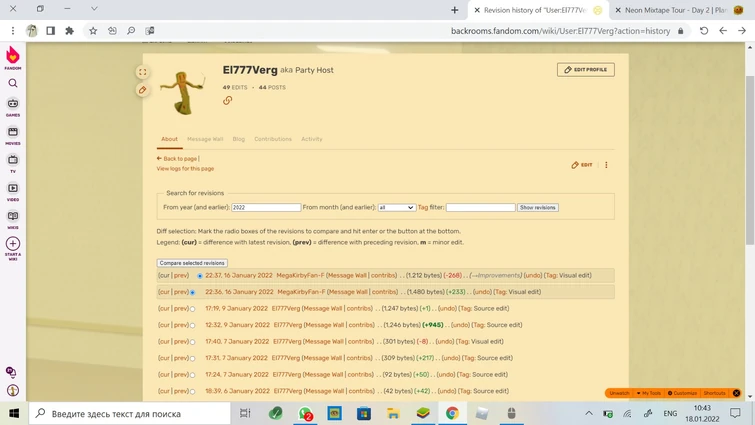Click the expand page width icon
This screenshot has height=425, width=755.
pyautogui.click(x=143, y=72)
